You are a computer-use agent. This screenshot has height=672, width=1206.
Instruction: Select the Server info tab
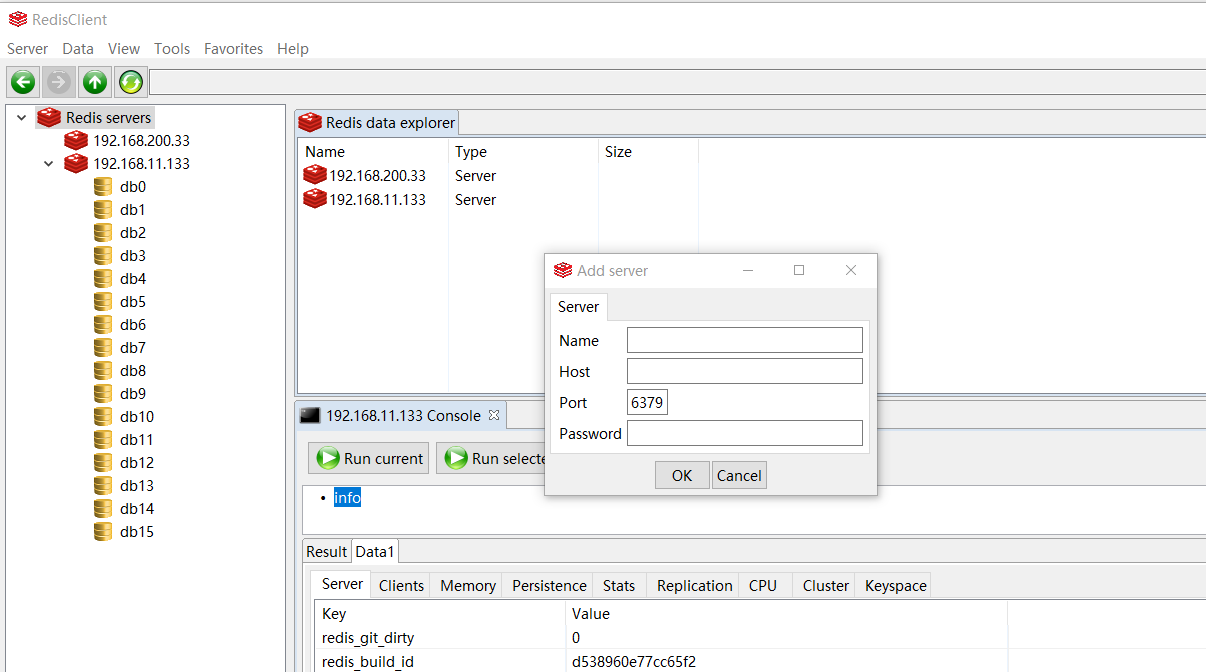pyautogui.click(x=342, y=584)
